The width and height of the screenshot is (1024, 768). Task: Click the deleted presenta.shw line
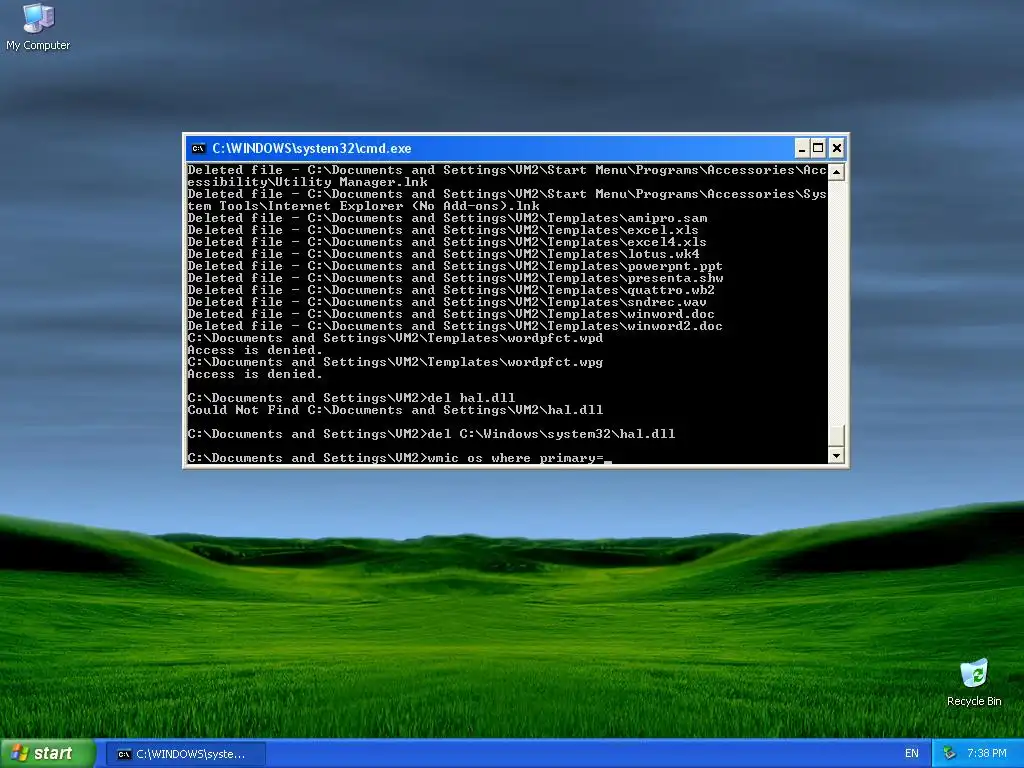[x=455, y=278]
